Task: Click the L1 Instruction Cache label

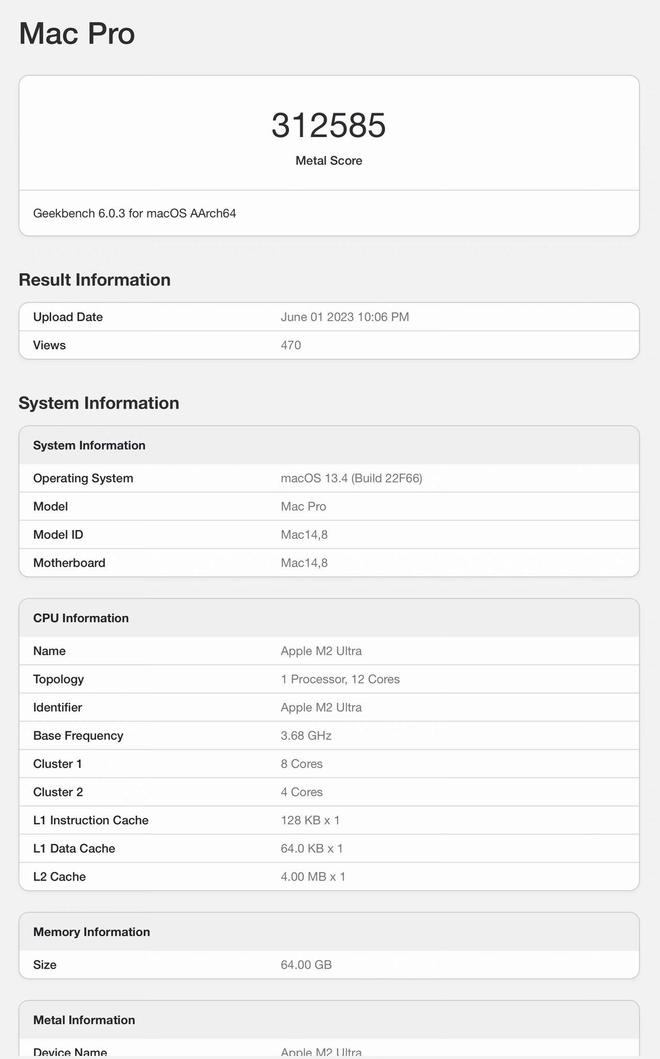Action: 91,821
